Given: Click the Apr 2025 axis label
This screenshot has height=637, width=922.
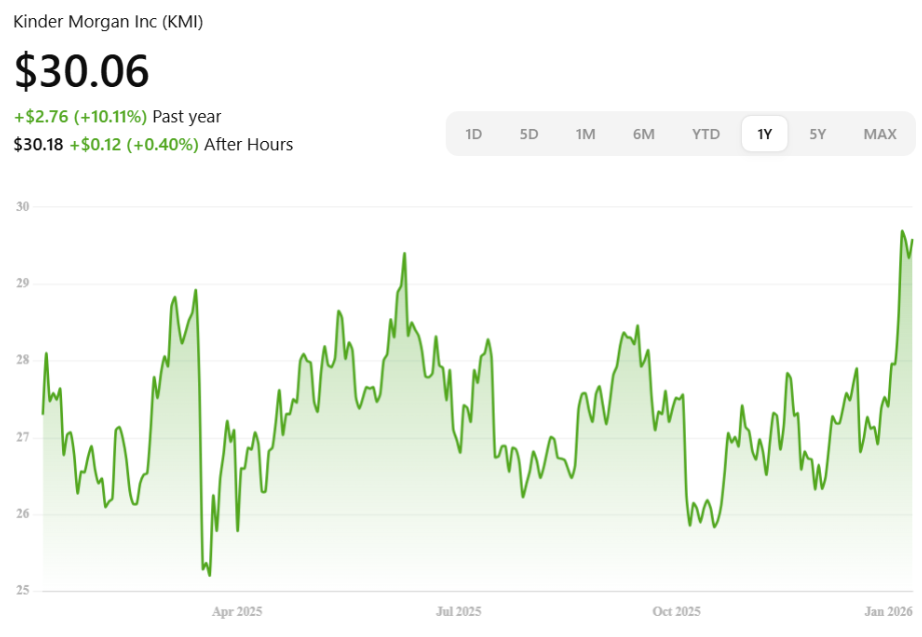Looking at the screenshot, I should click(x=237, y=611).
